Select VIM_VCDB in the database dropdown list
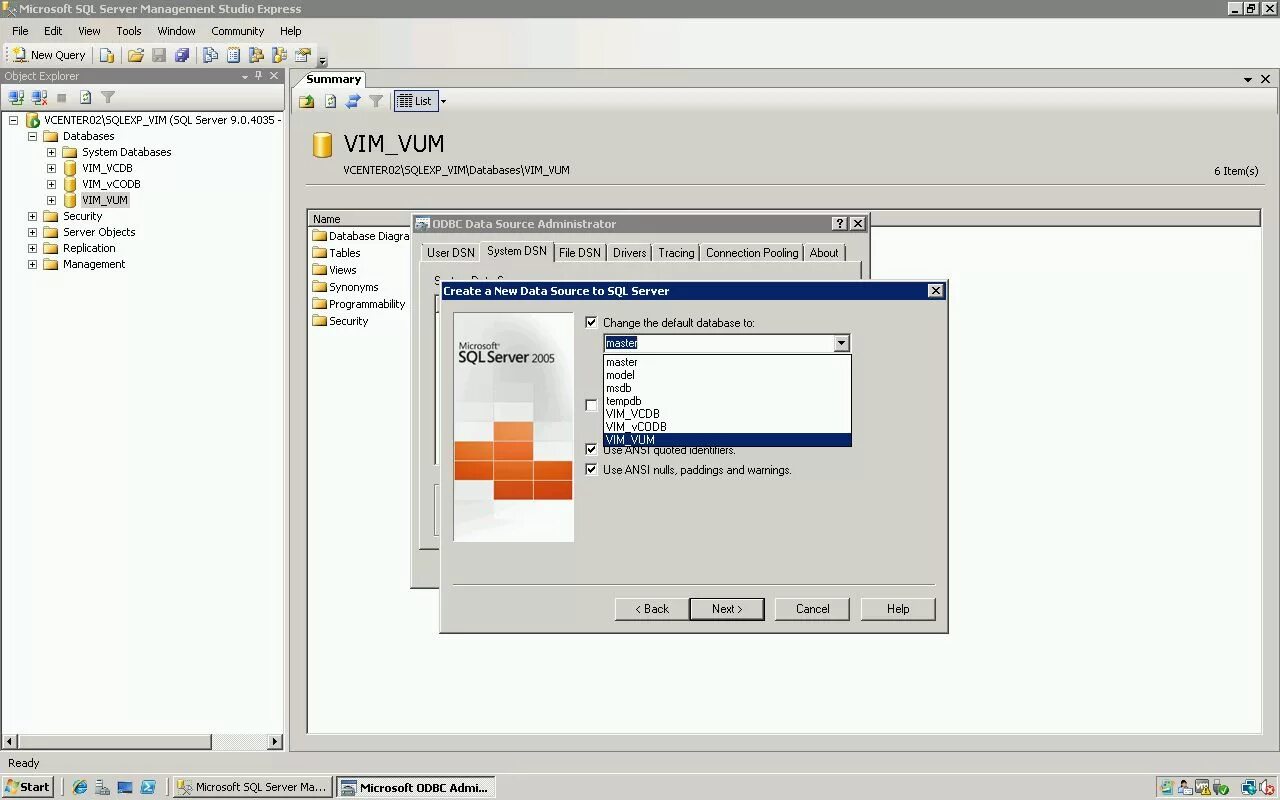 point(727,414)
